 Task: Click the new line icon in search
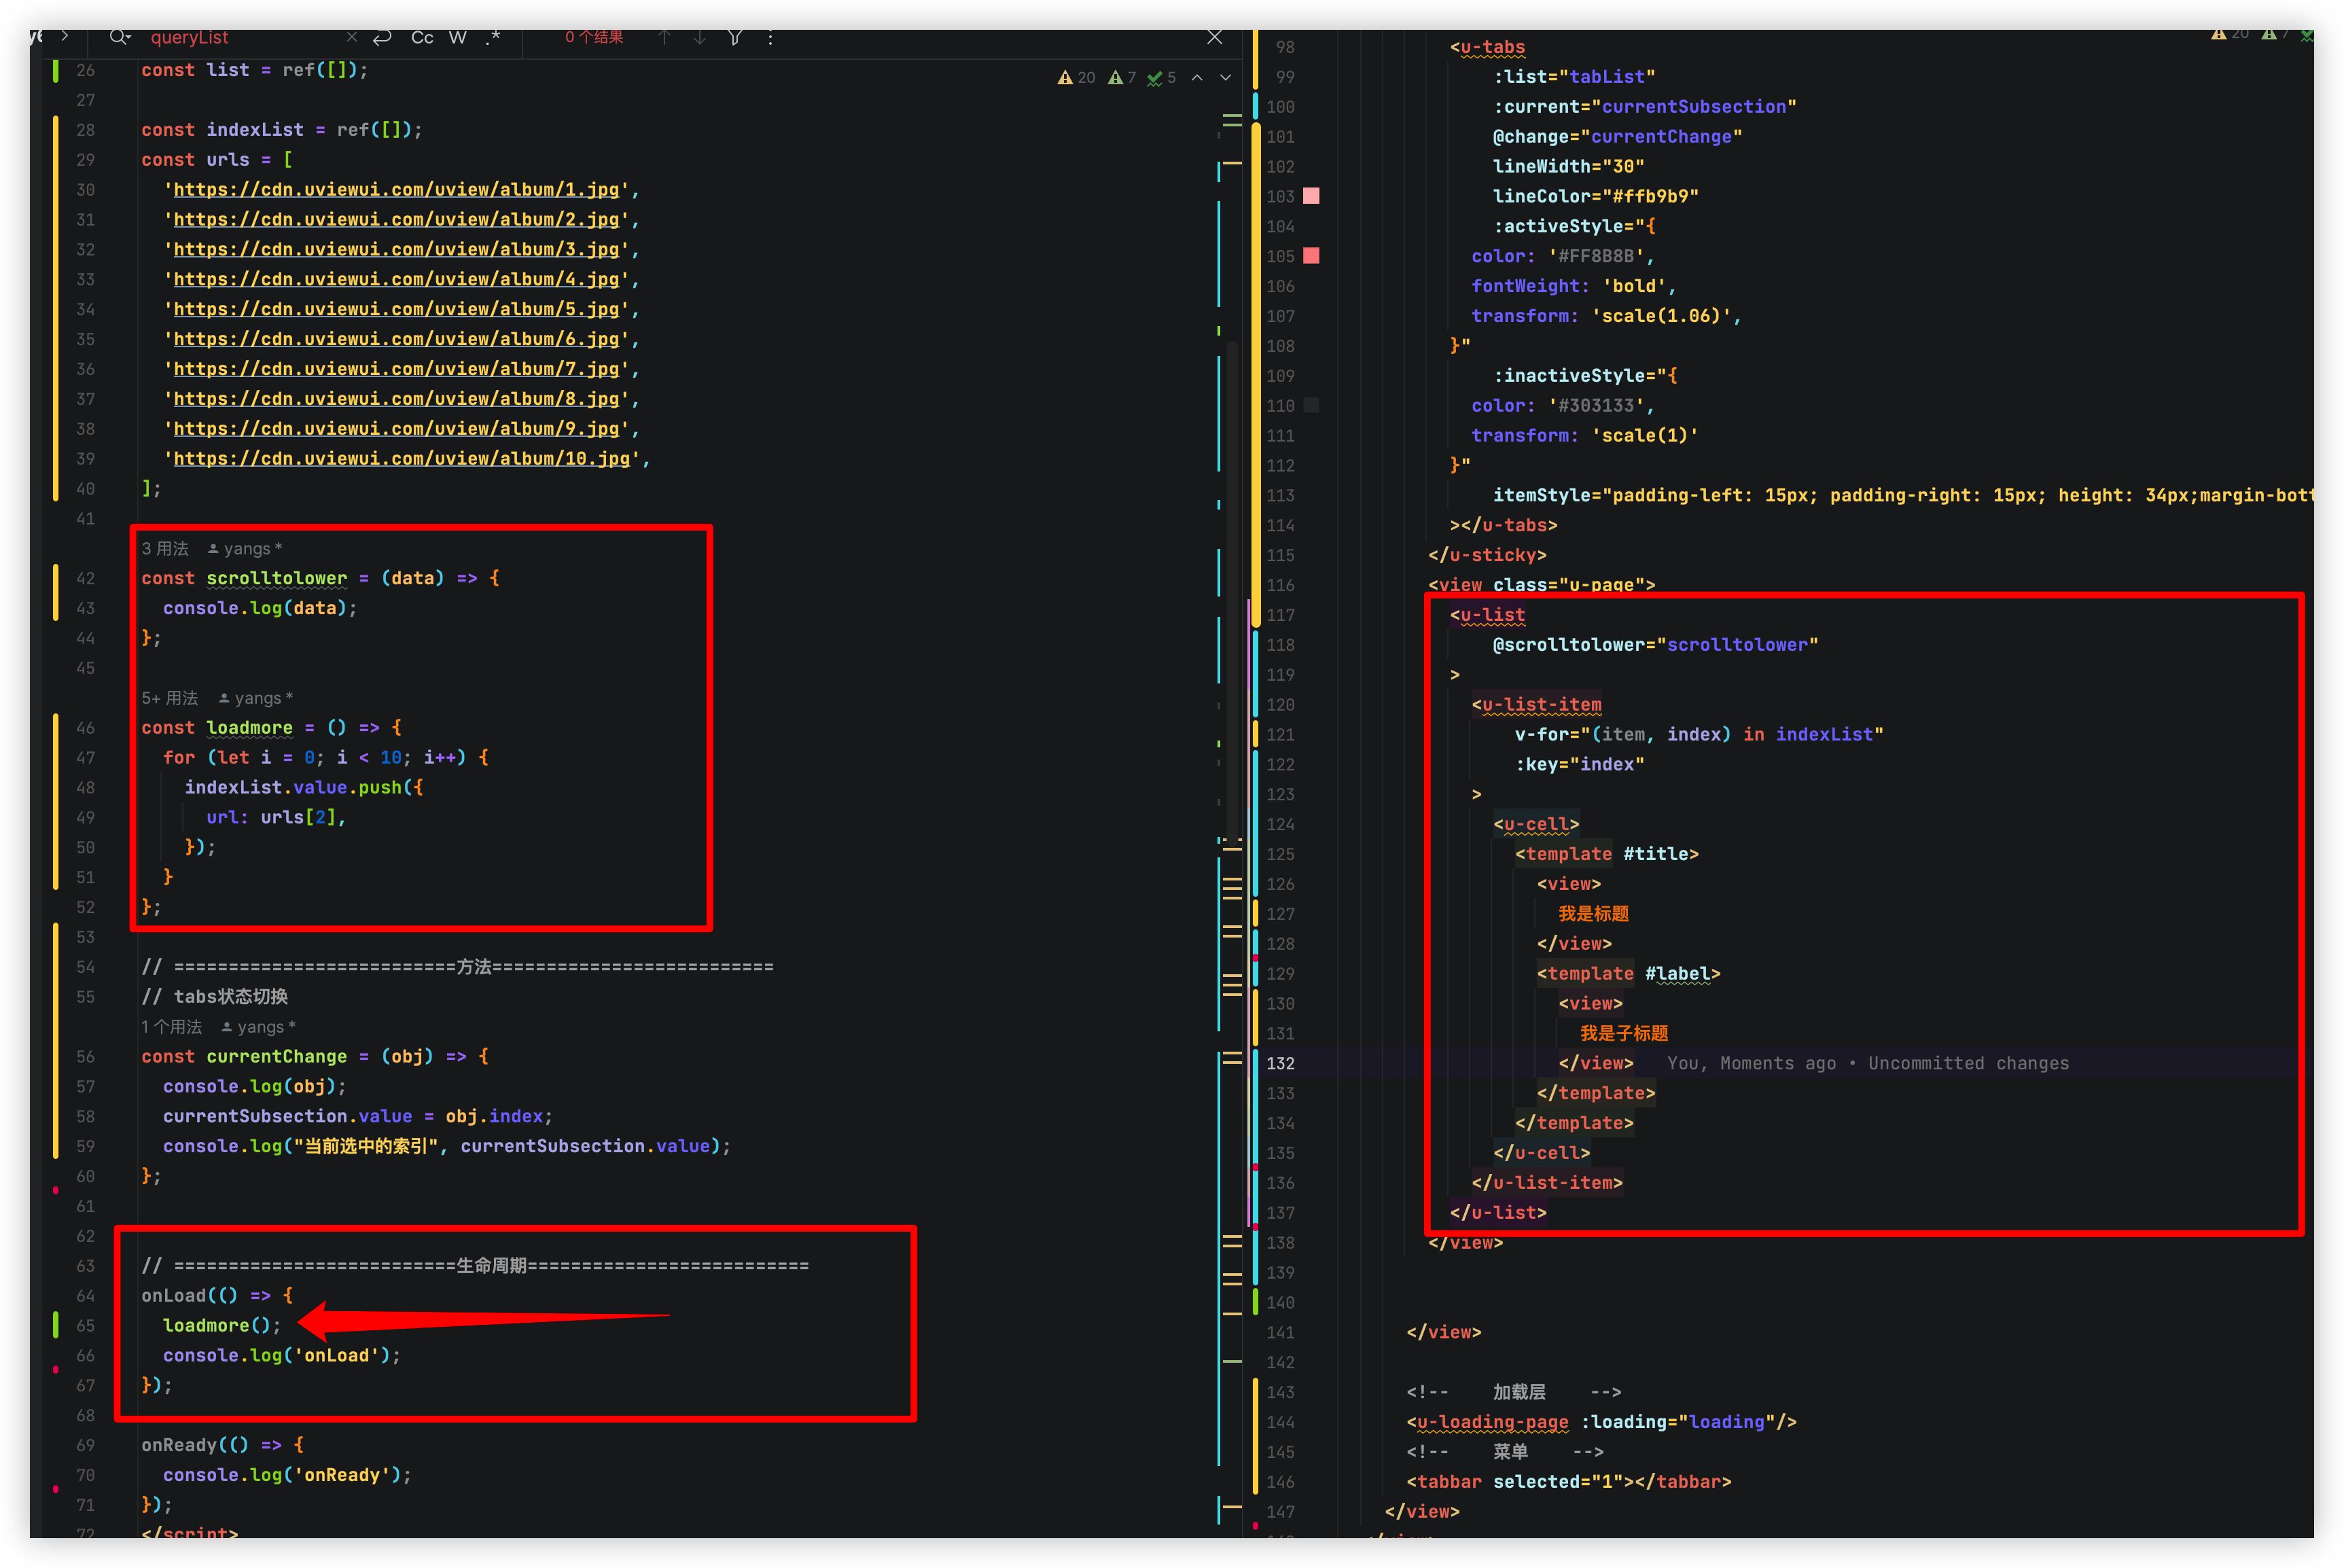pyautogui.click(x=382, y=37)
